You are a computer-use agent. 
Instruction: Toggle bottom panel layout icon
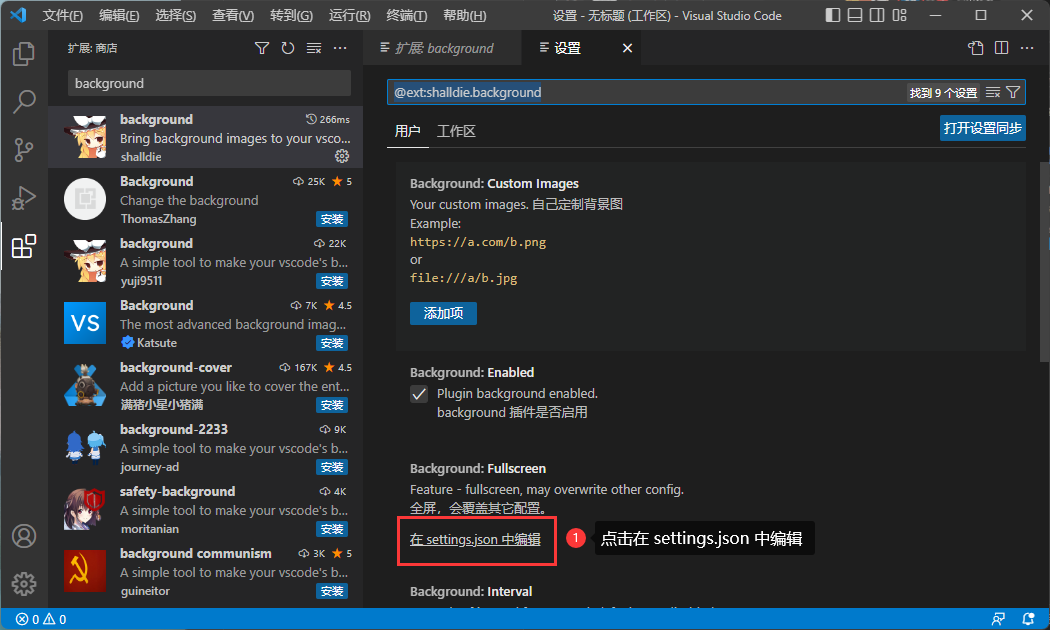[855, 15]
